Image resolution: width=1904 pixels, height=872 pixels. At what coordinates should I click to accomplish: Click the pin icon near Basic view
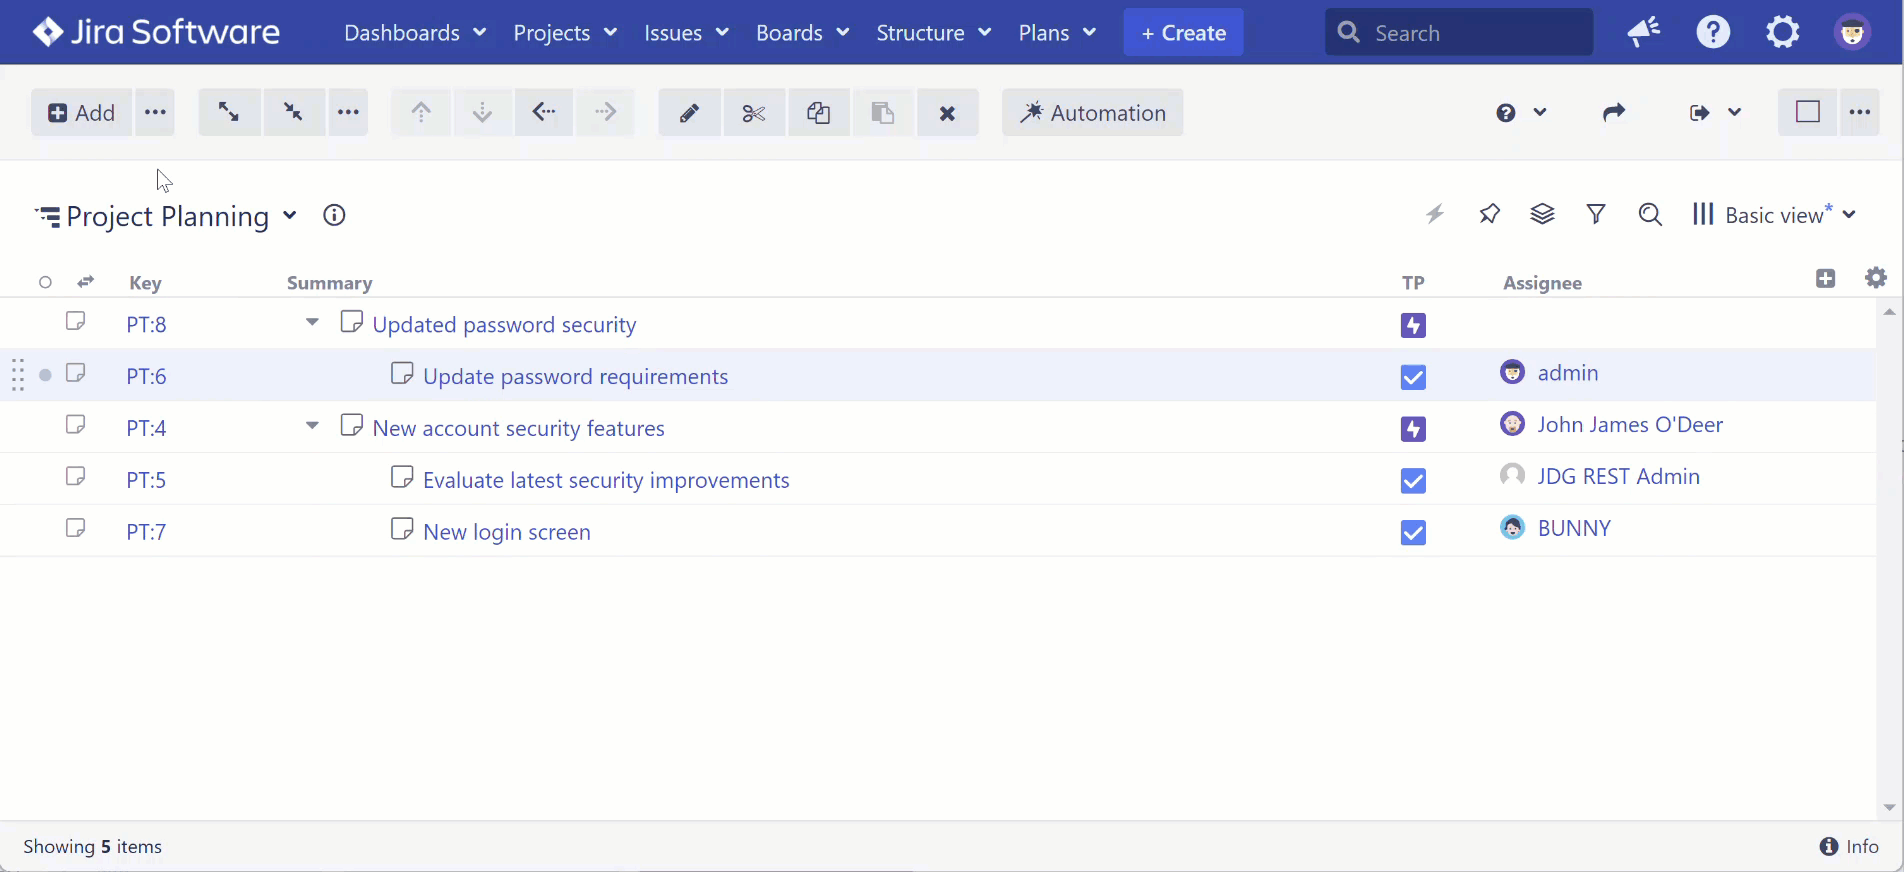pos(1489,214)
